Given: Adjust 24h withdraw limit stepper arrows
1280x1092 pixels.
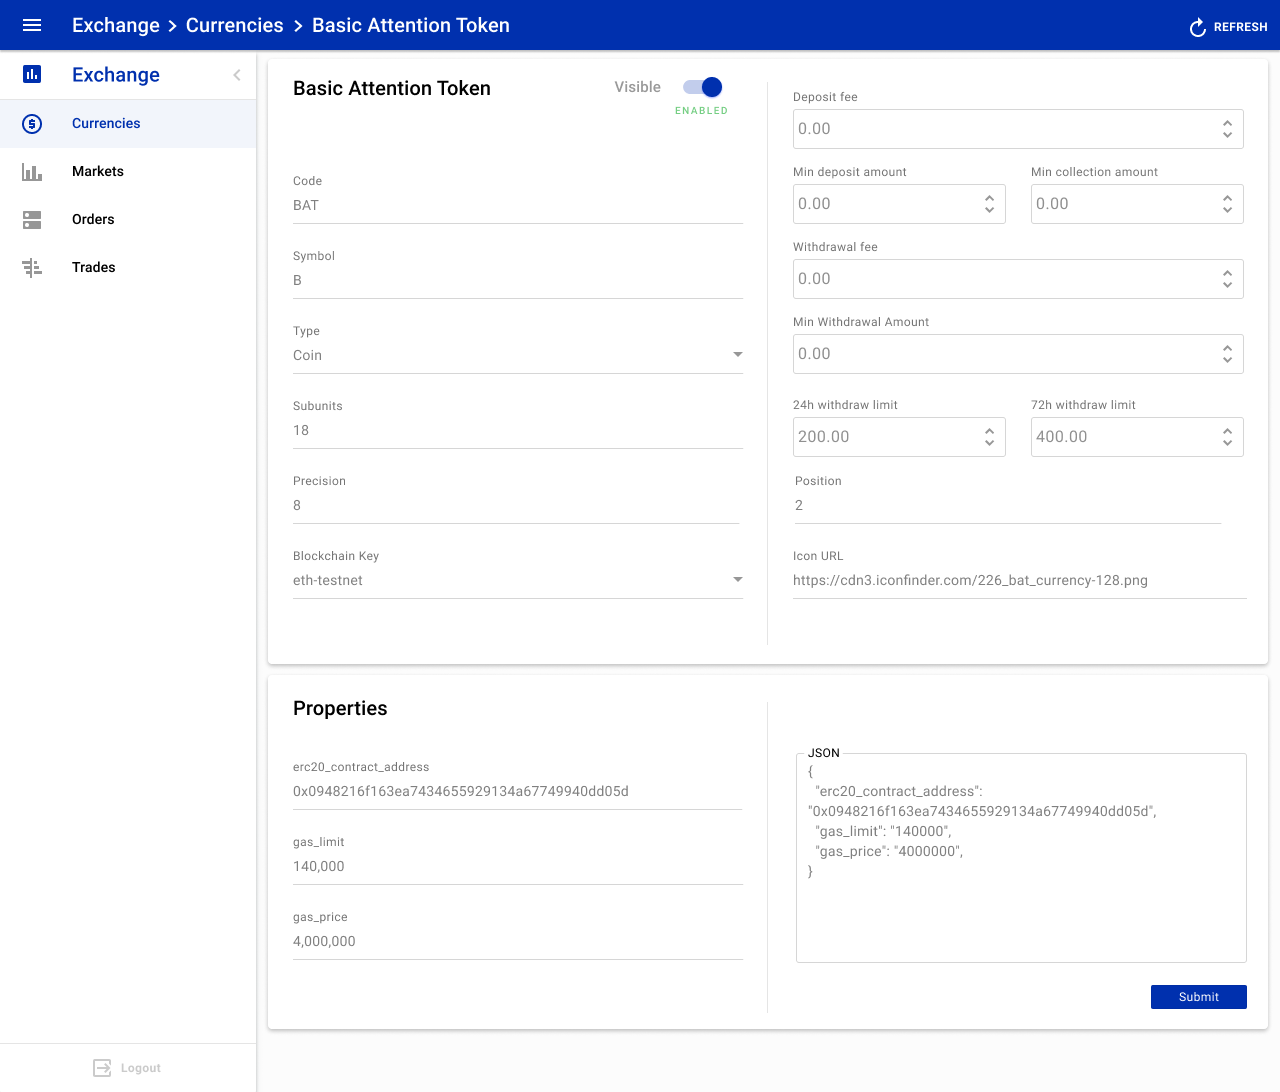Looking at the screenshot, I should pos(989,437).
